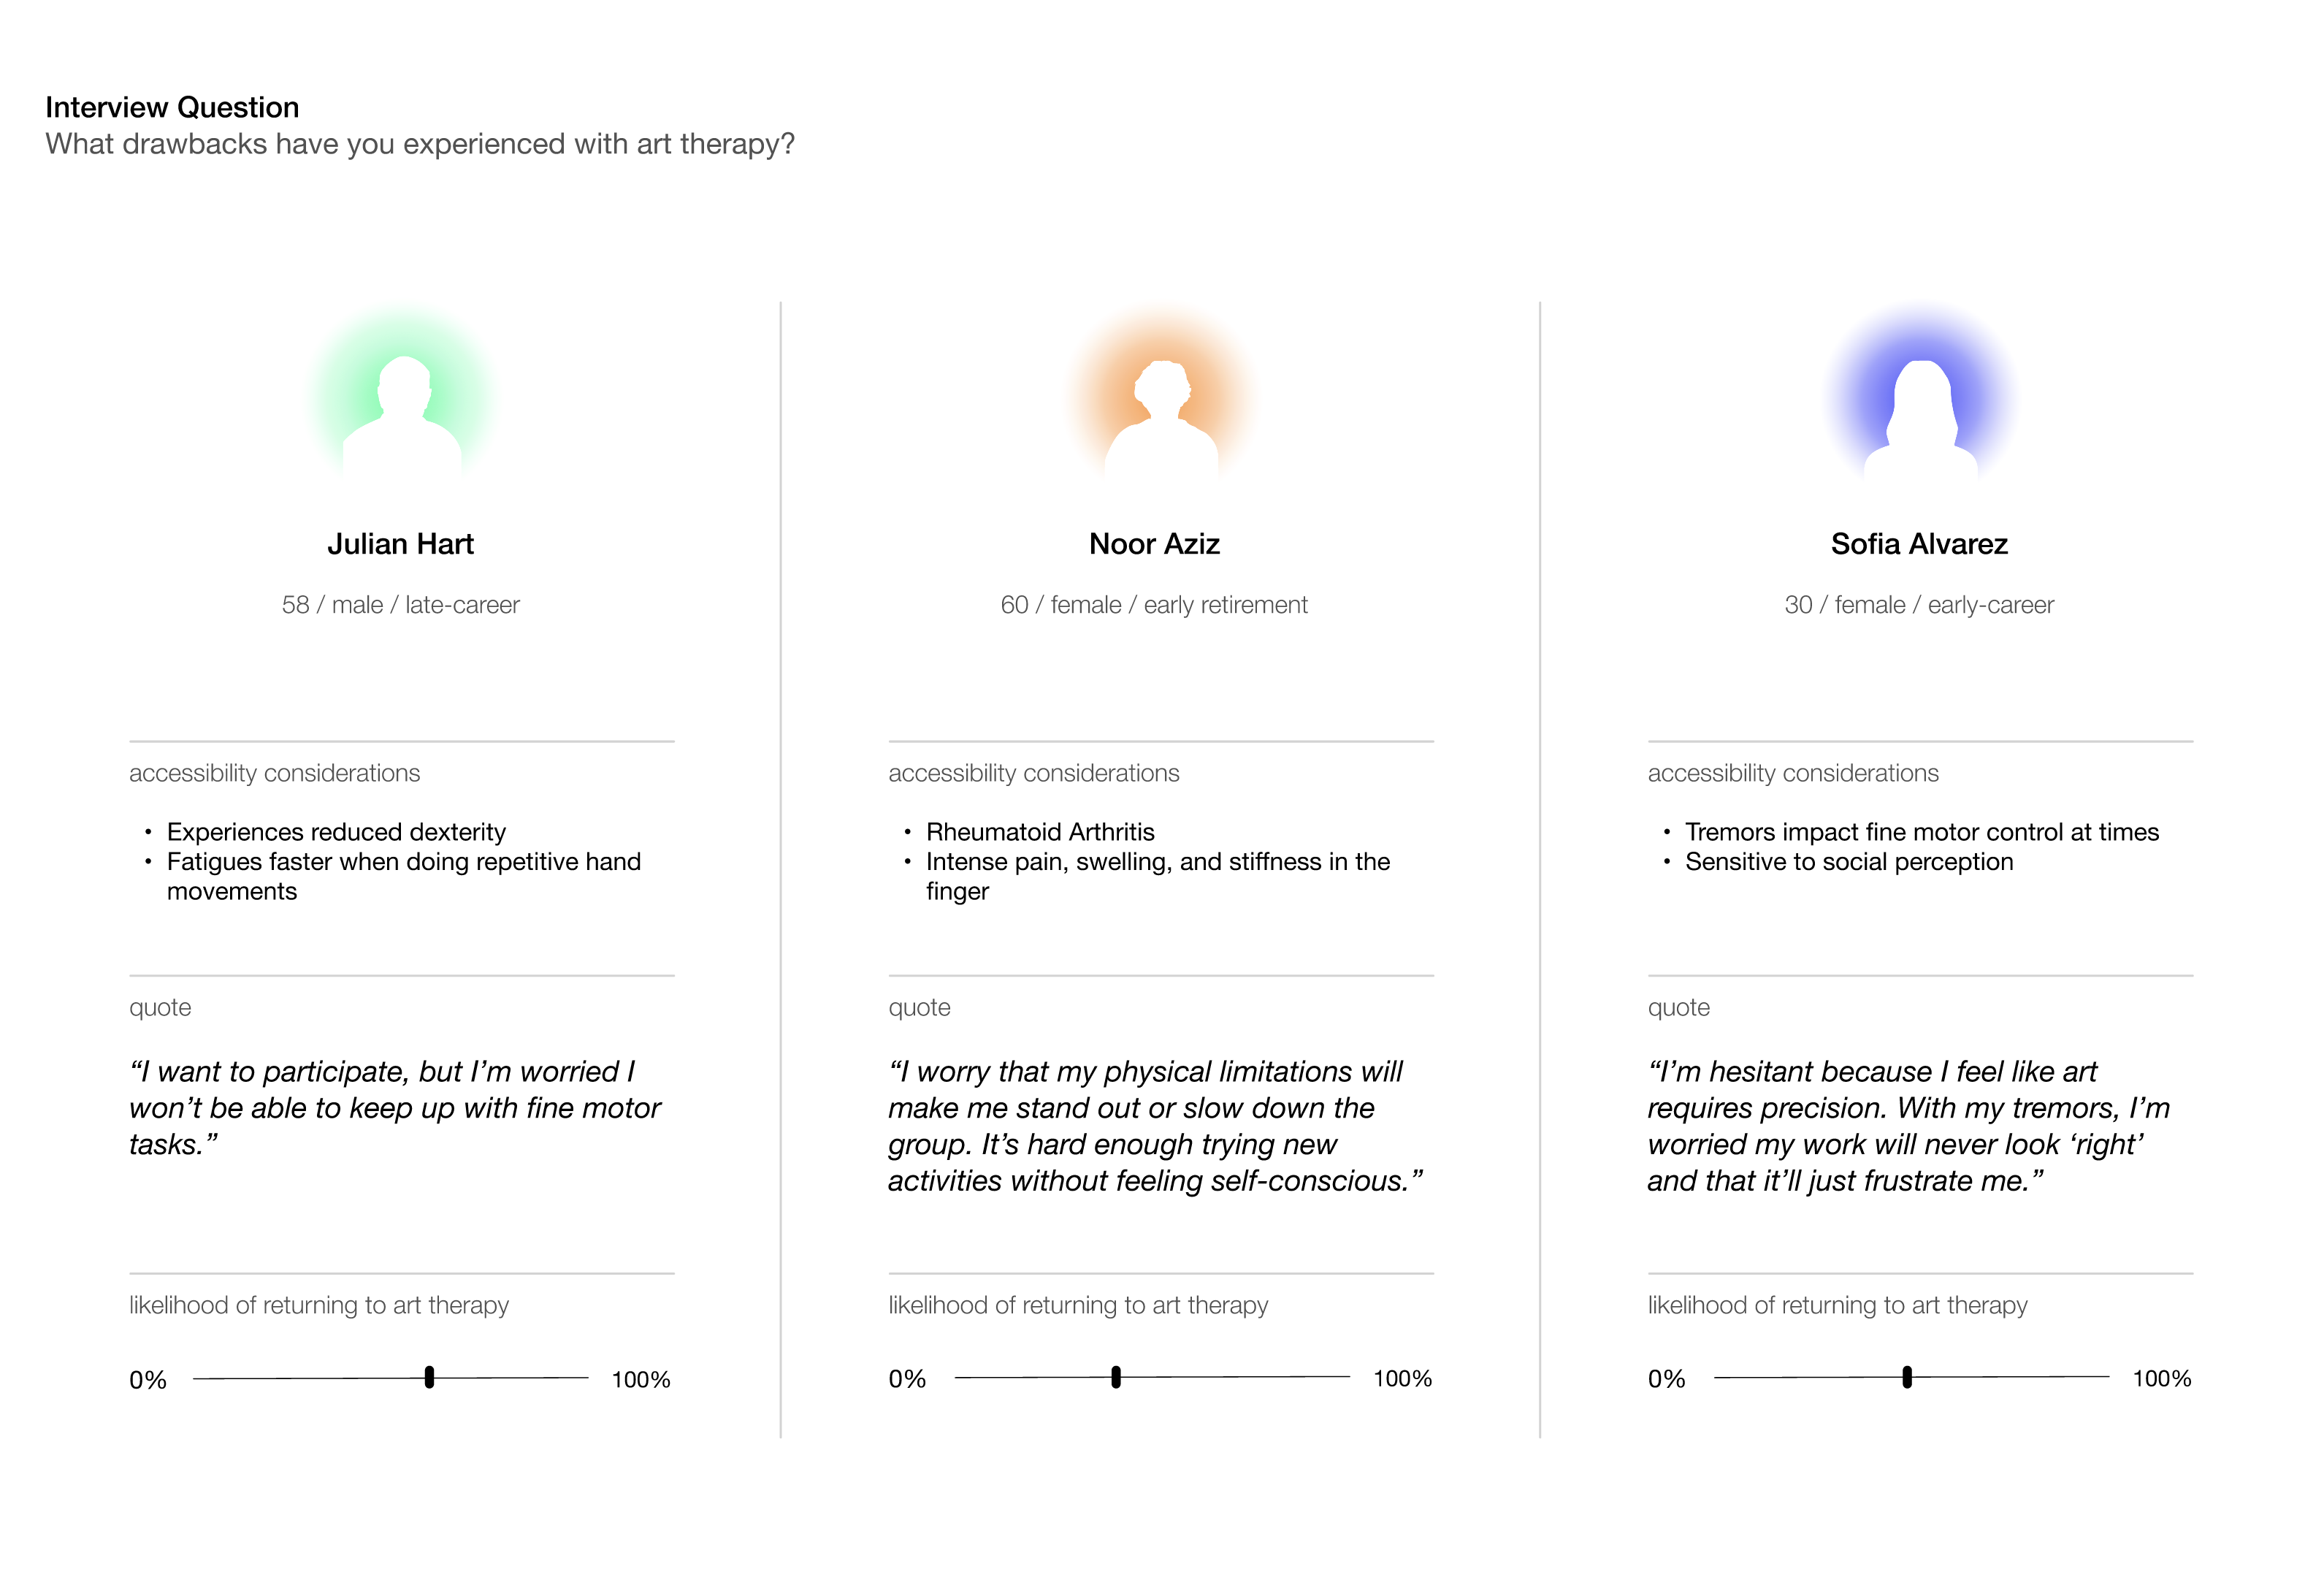Click 'Sensitive to social perception' bullet

tap(1848, 862)
